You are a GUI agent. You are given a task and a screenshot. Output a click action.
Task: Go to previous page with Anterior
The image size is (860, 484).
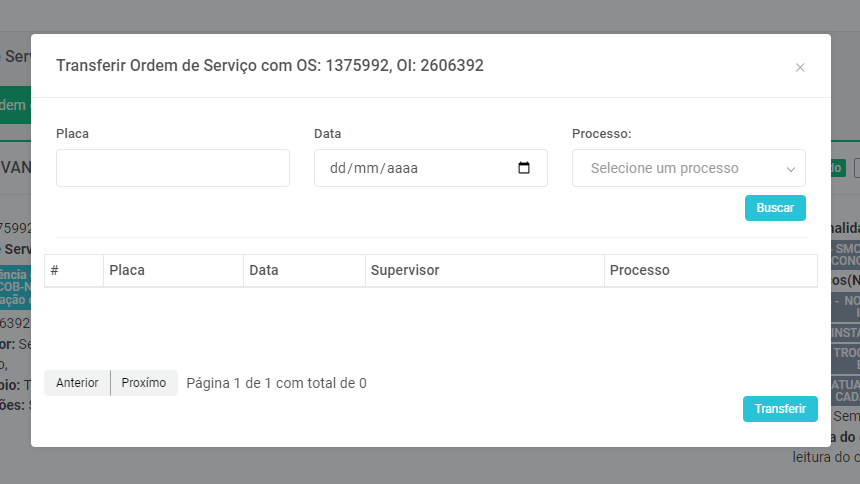click(x=77, y=383)
